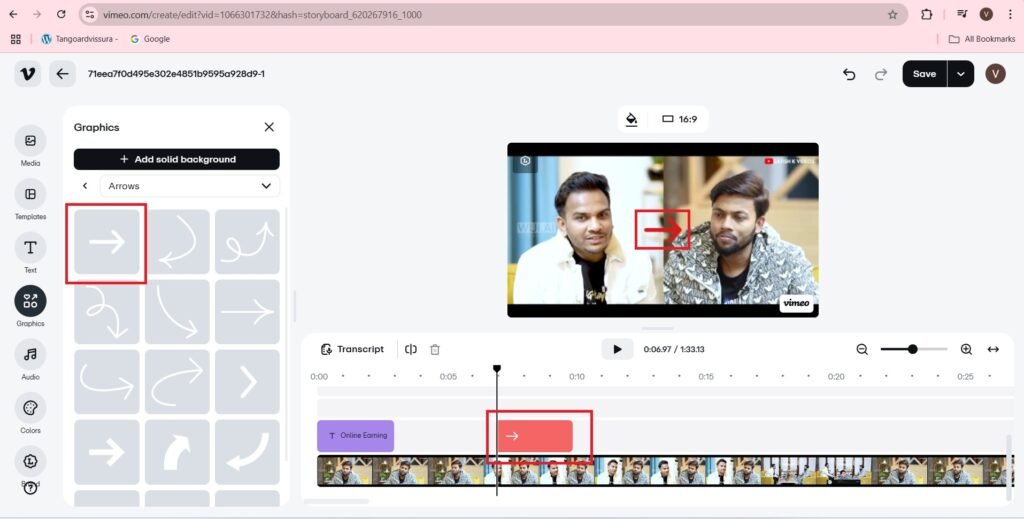Insert the straight right arrow graphic
Viewport: 1024px width, 519px height.
pos(106,242)
